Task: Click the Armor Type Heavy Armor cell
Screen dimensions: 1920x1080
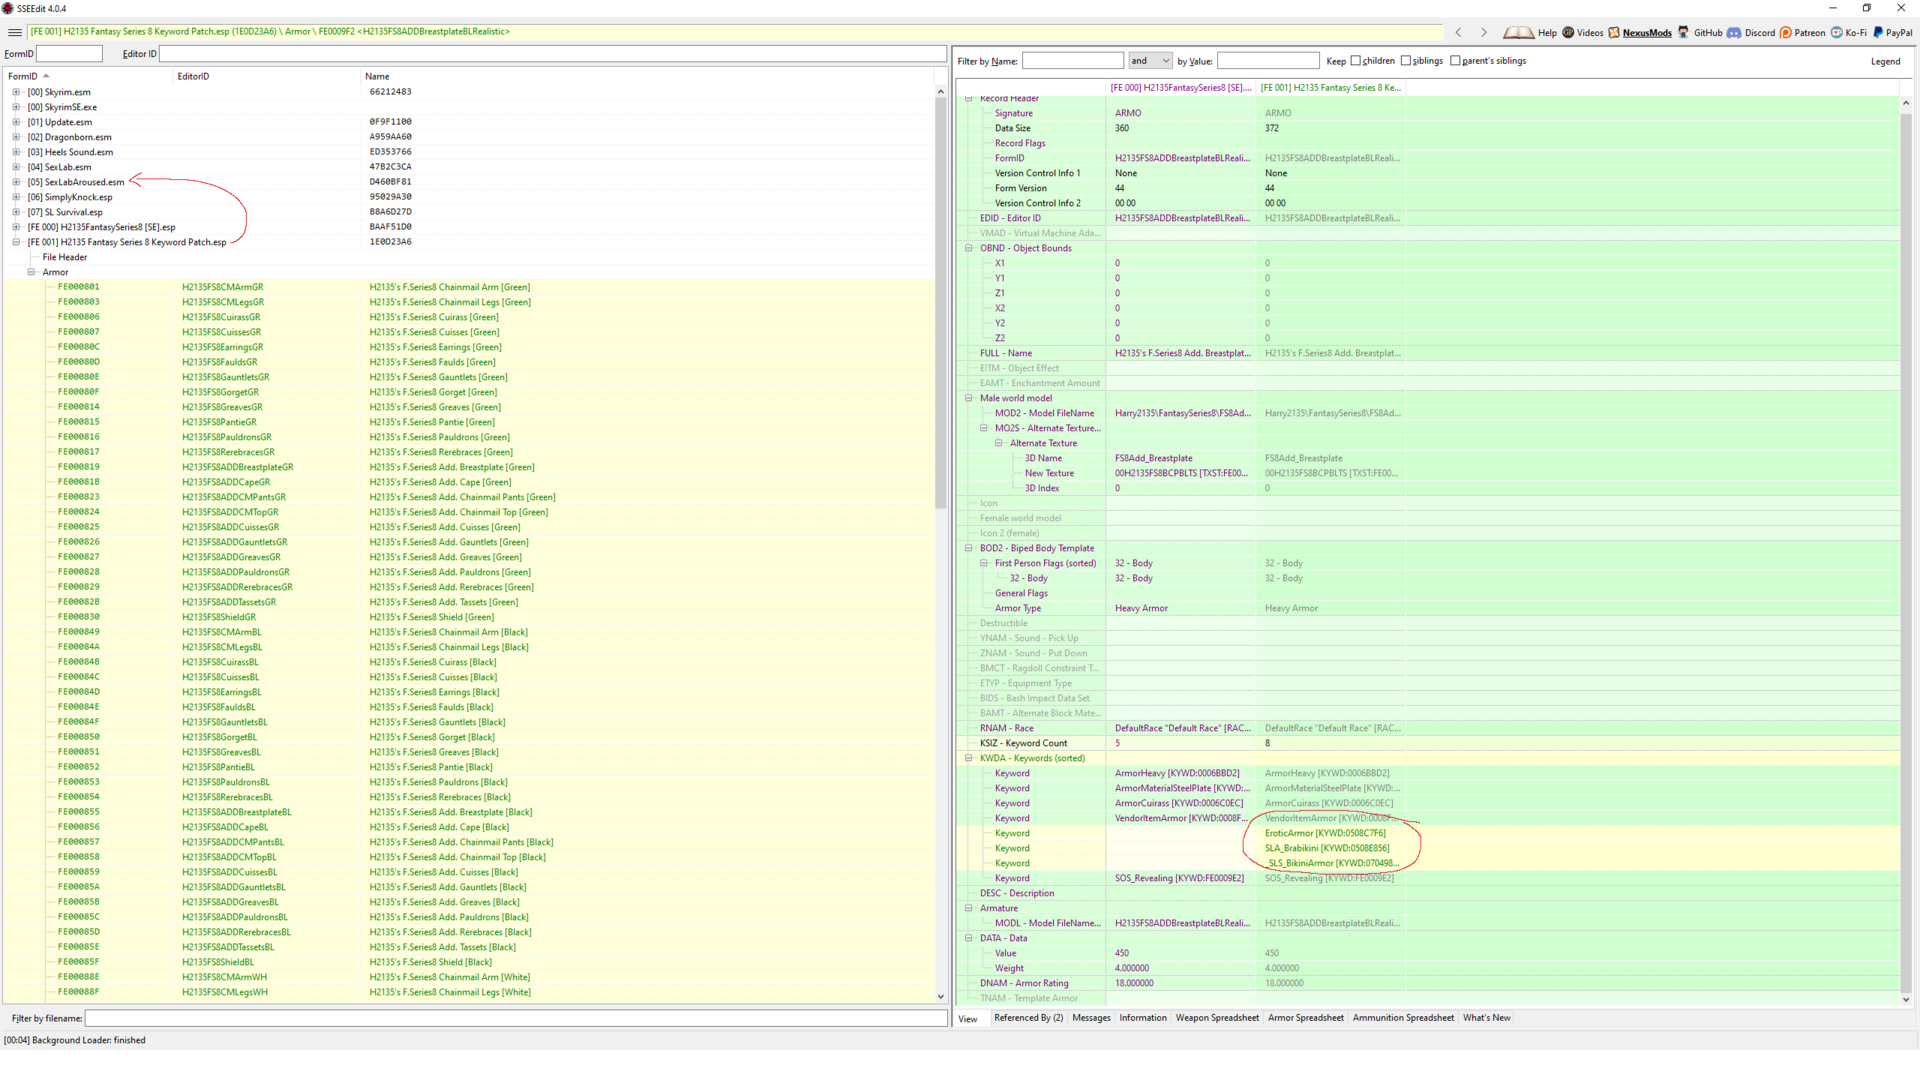Action: coord(1181,608)
